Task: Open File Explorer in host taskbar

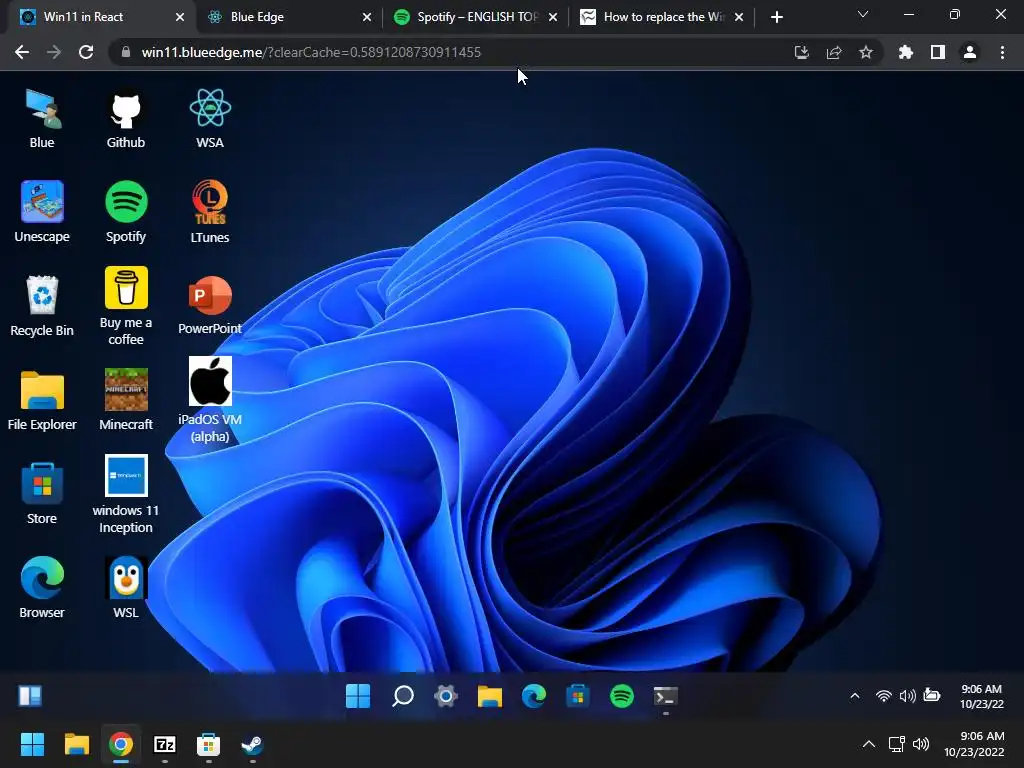Action: click(x=76, y=744)
